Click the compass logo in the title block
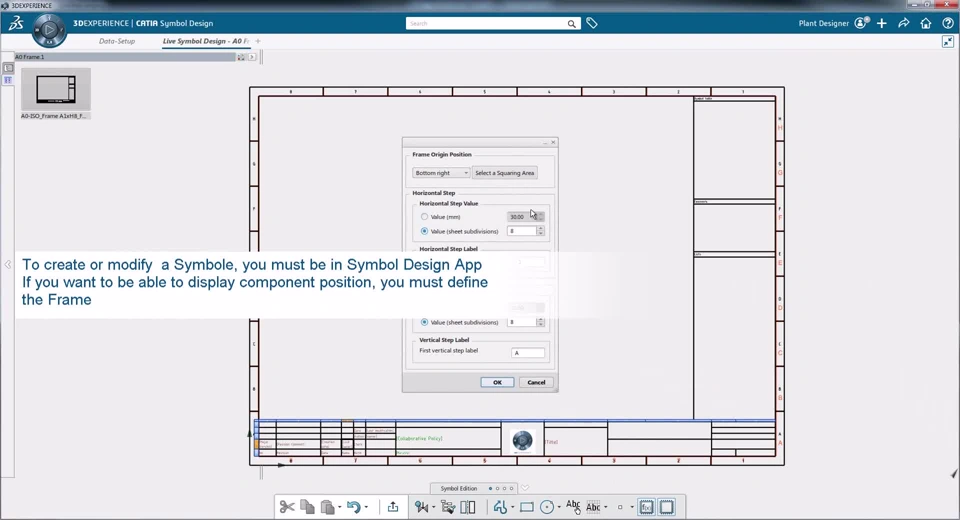960x520 pixels. (522, 440)
